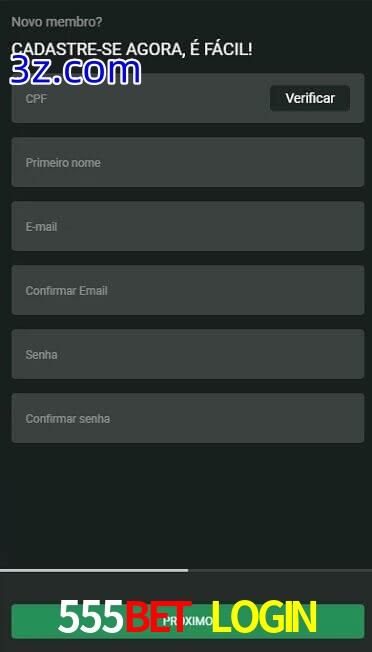Click the green PROXIMO button
Viewport: 372px width, 652px height.
pyautogui.click(x=188, y=622)
